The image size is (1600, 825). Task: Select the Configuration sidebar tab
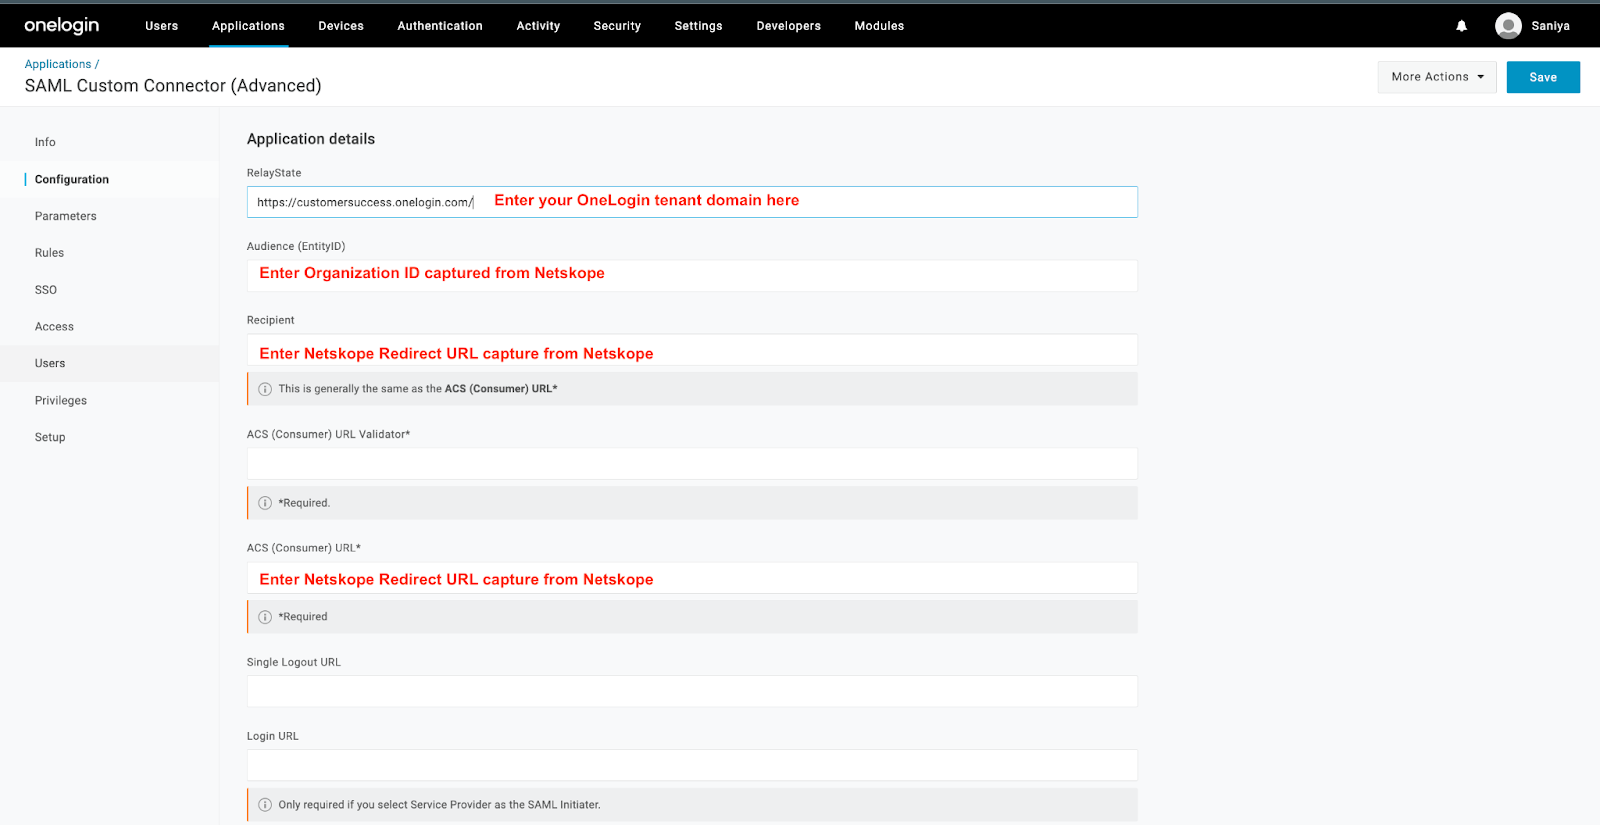[x=109, y=179]
